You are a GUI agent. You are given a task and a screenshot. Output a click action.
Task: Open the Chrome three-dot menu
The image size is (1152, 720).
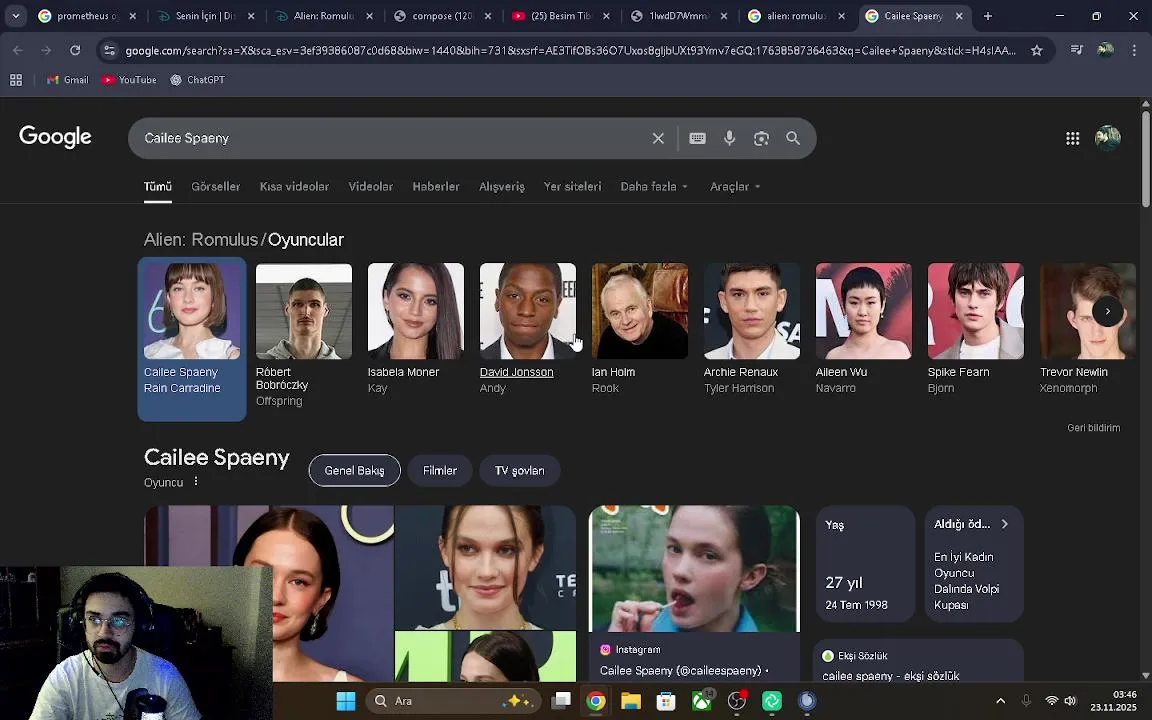tap(1134, 50)
